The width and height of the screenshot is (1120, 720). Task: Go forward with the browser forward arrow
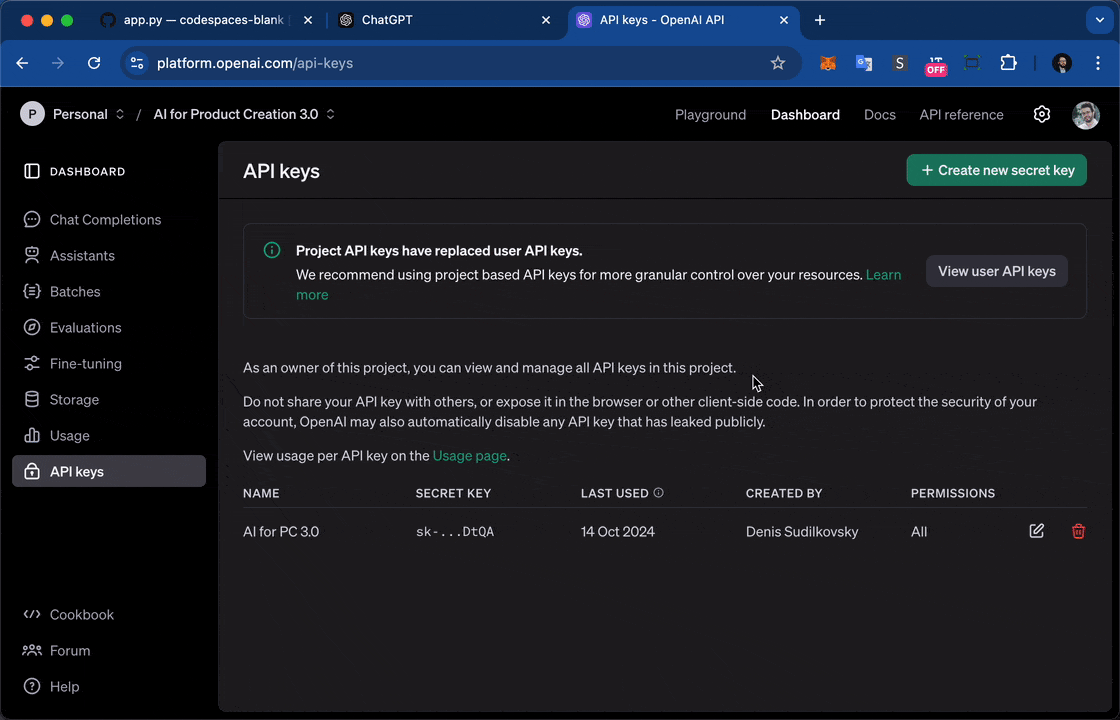(58, 63)
